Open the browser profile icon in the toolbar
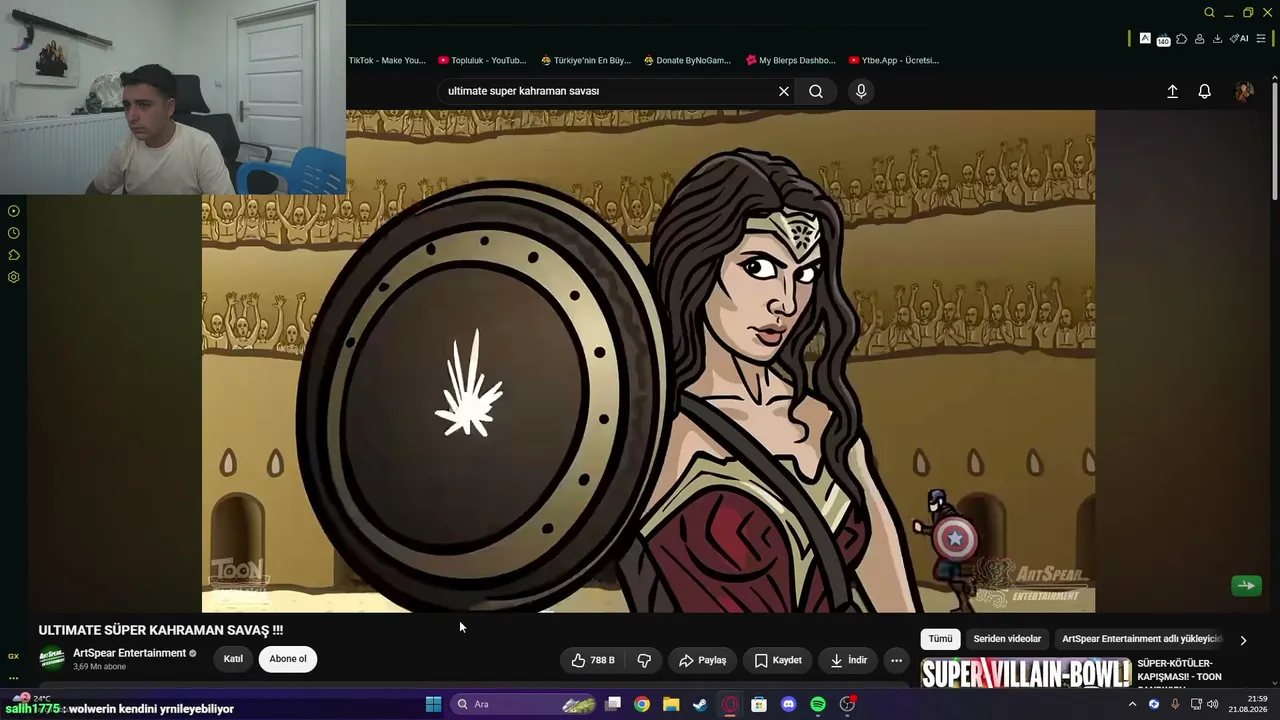1280x720 pixels. 1199,39
